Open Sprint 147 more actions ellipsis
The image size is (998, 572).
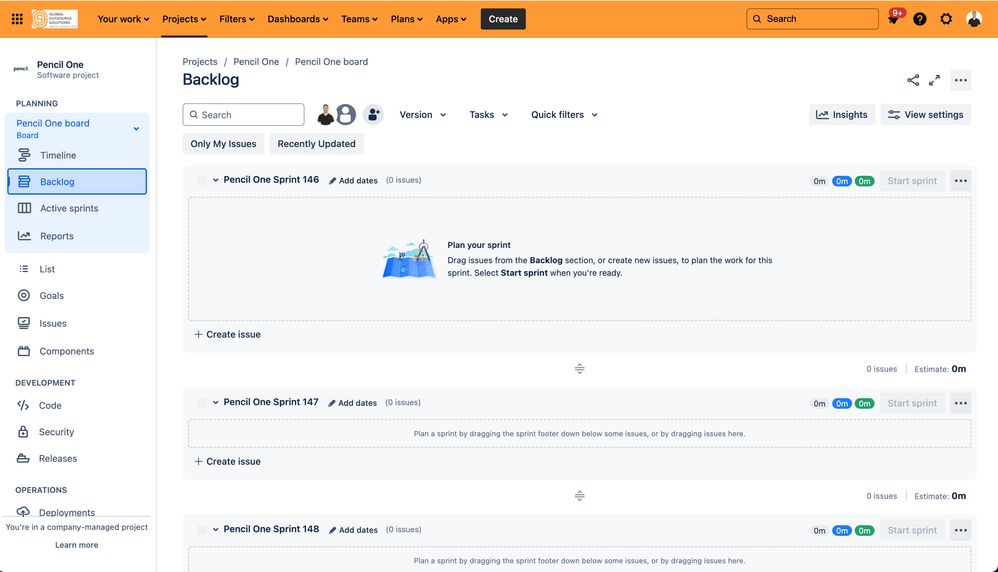961,403
